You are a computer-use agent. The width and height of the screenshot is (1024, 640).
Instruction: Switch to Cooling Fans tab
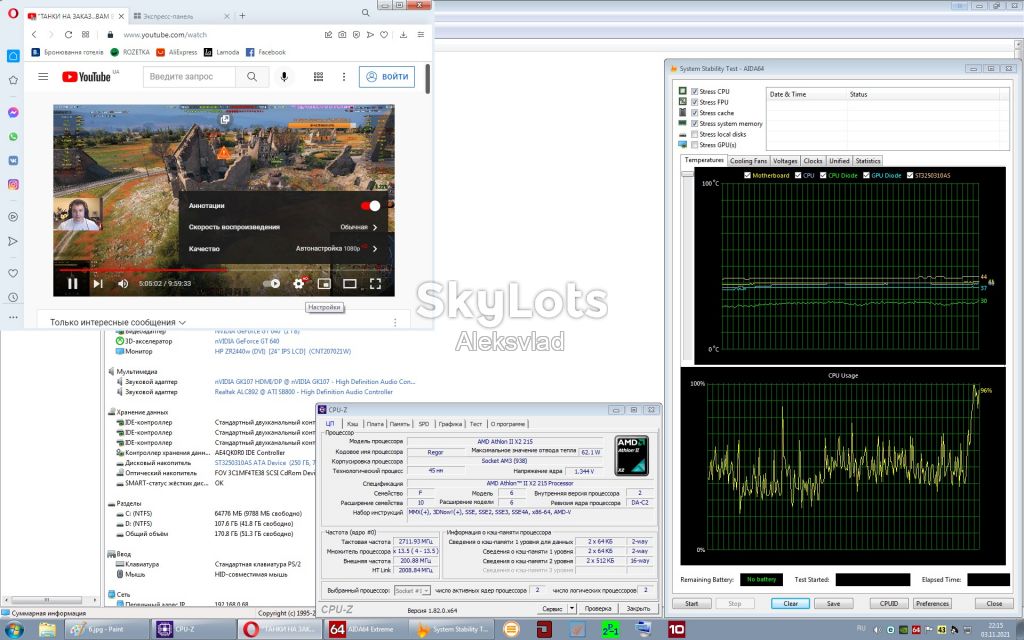[x=748, y=161]
